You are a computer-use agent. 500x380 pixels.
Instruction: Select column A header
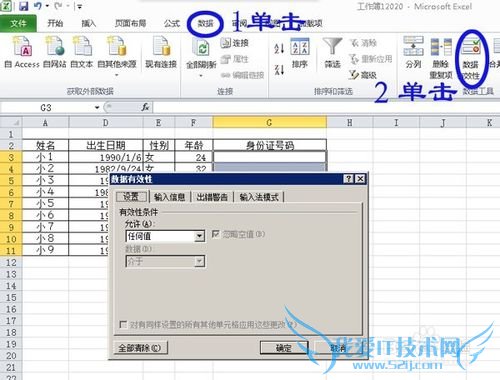pos(45,123)
